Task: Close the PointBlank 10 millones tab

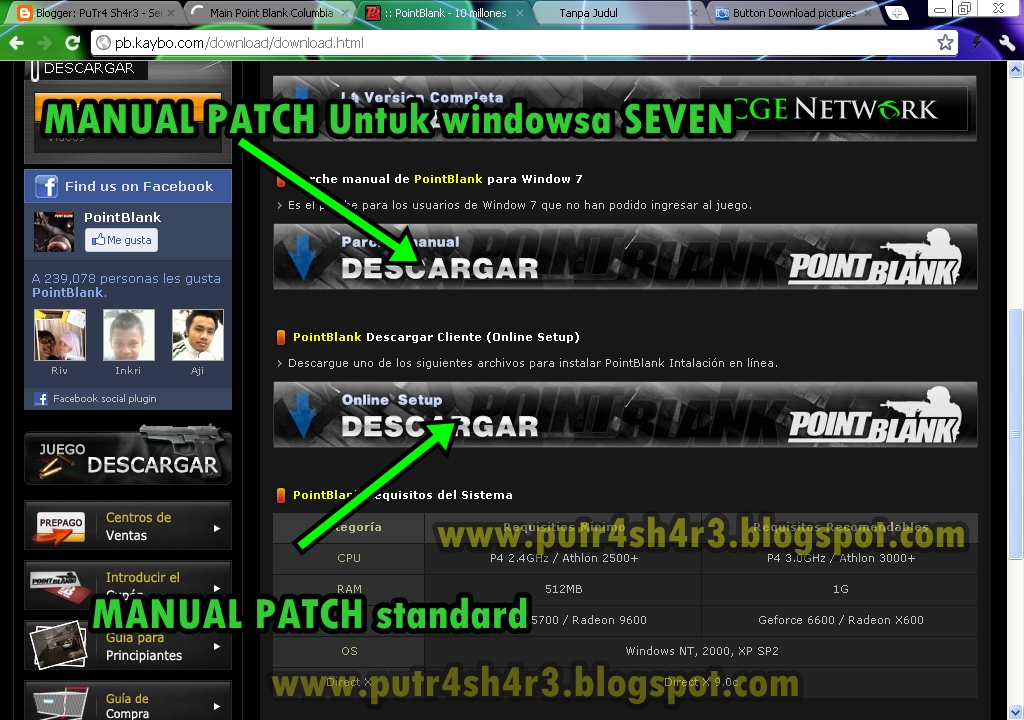Action: pos(520,12)
